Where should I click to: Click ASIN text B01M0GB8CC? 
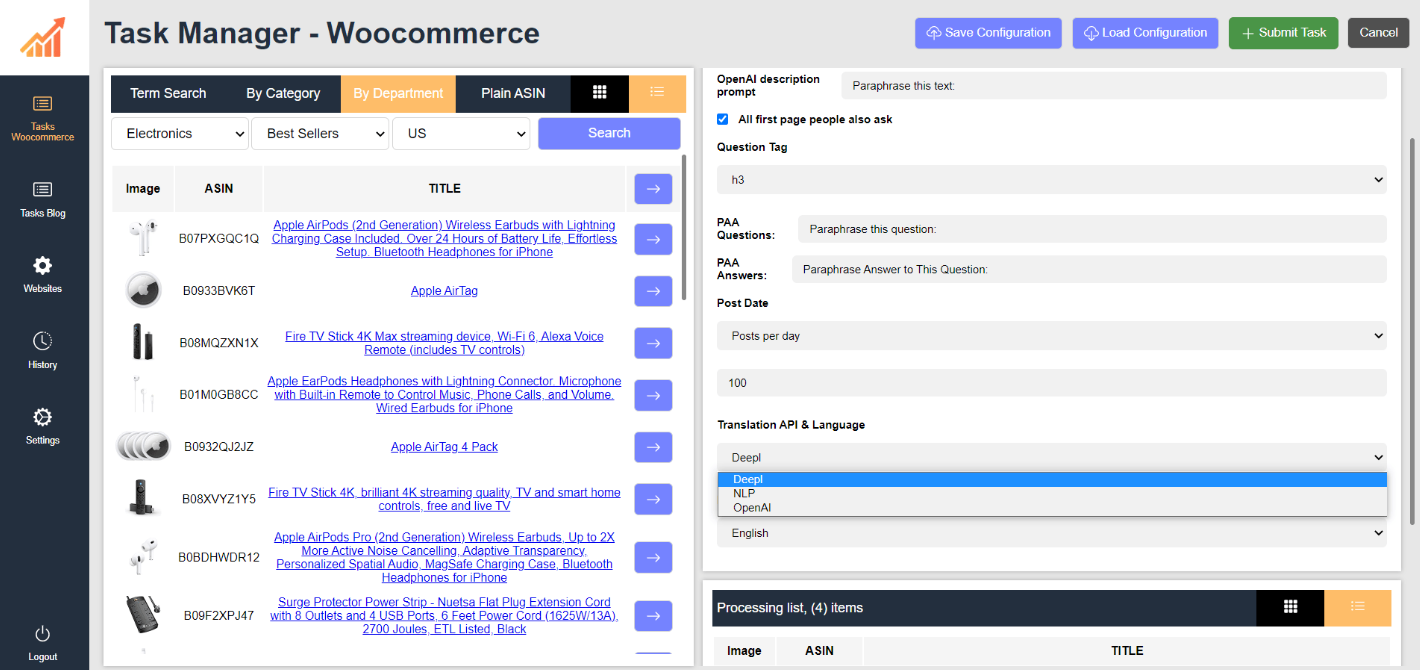click(218, 395)
